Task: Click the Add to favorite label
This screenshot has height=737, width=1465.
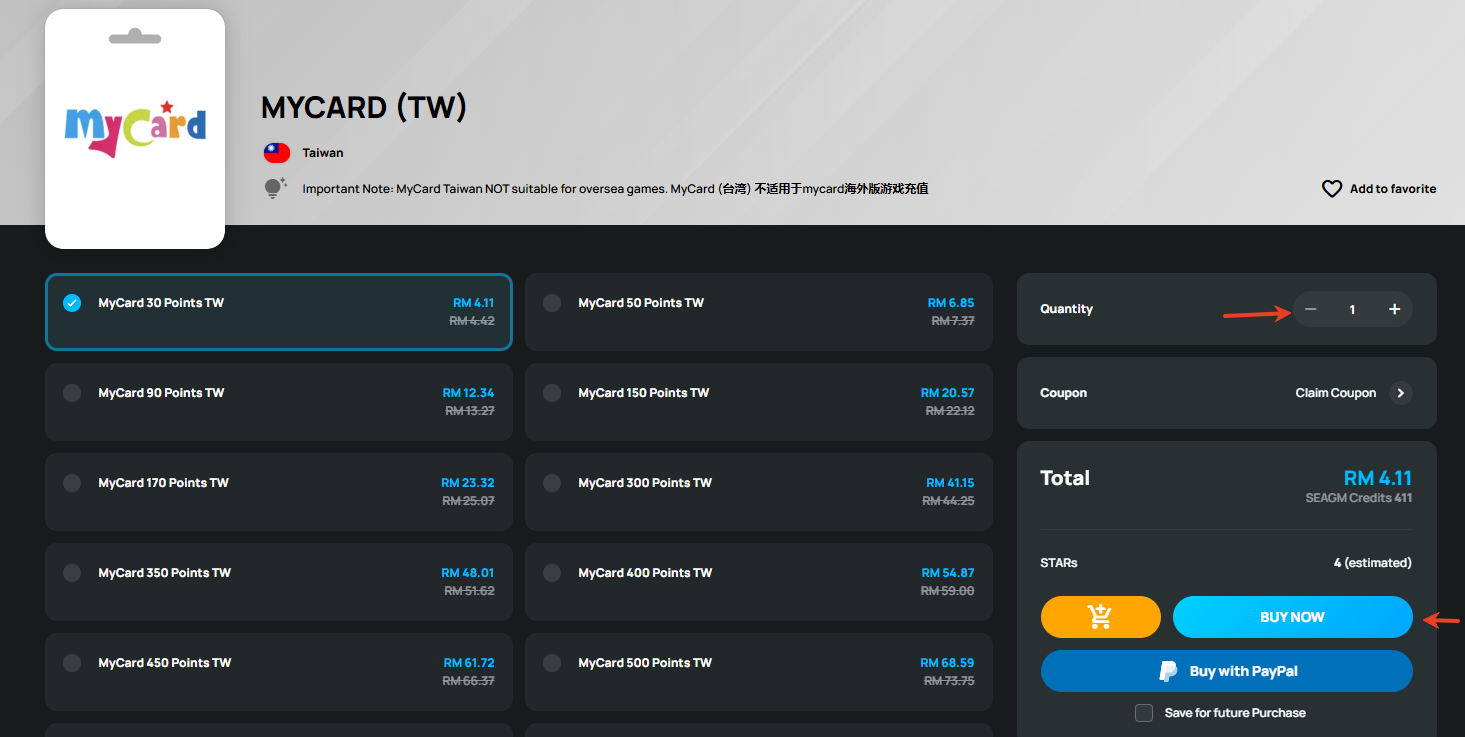Action: coord(1393,189)
